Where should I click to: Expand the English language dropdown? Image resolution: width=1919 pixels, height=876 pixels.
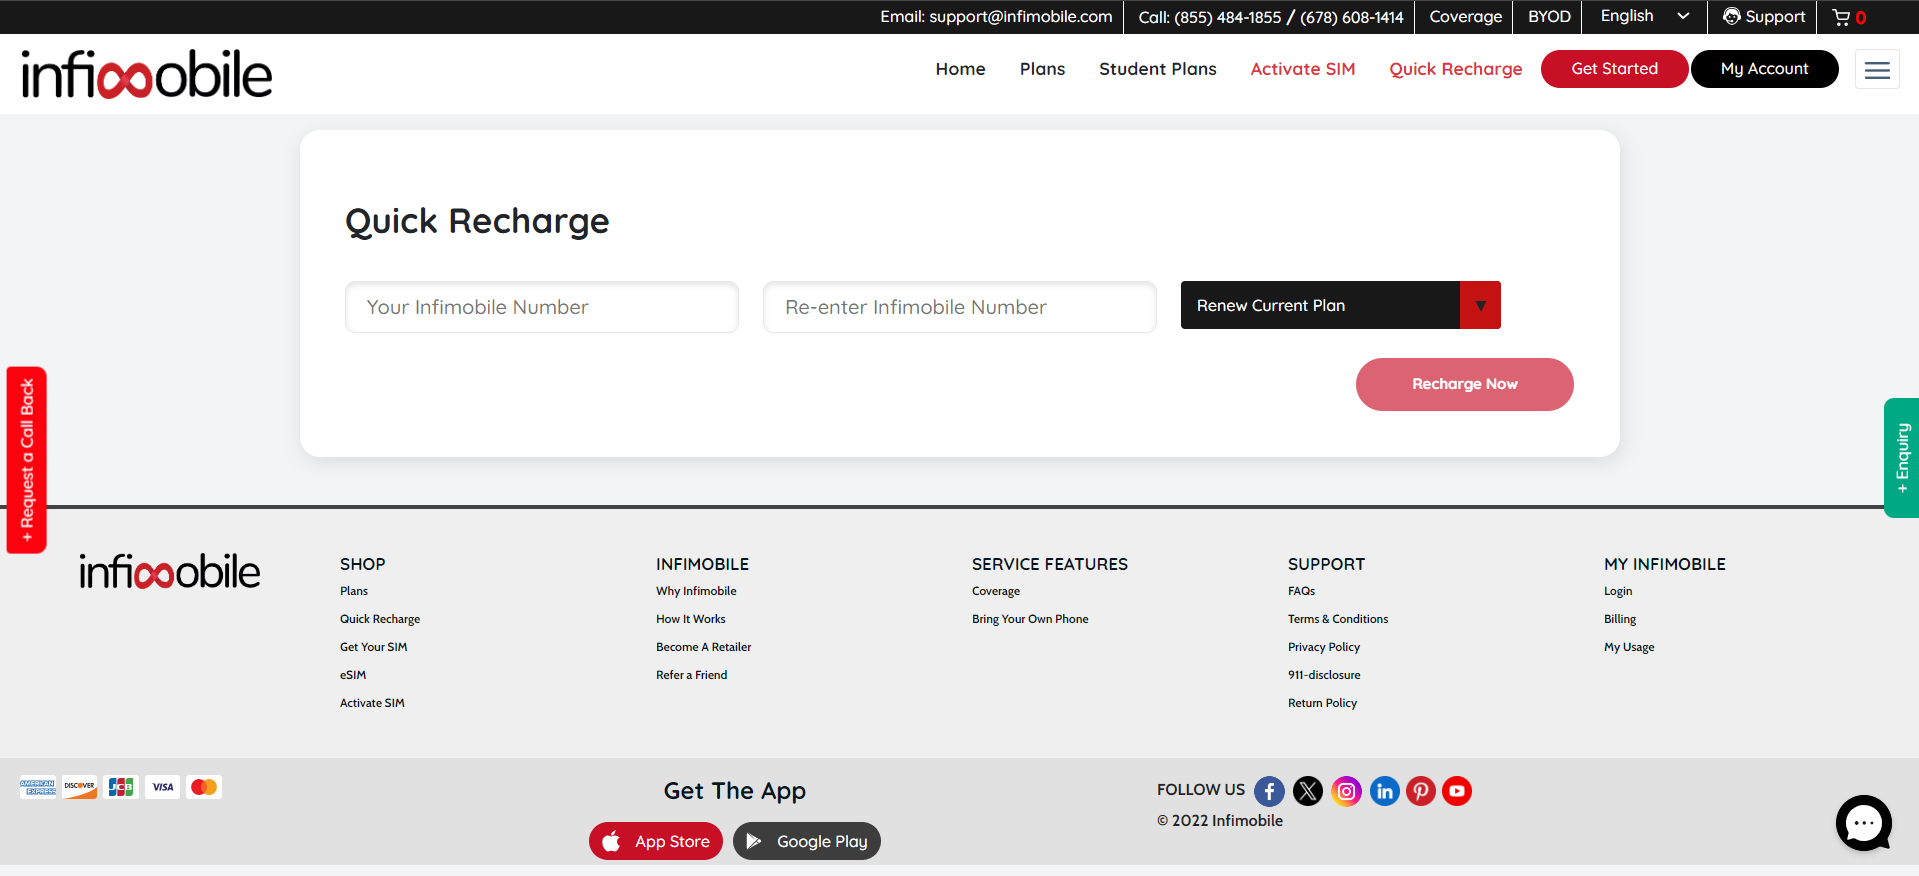[x=1644, y=17]
